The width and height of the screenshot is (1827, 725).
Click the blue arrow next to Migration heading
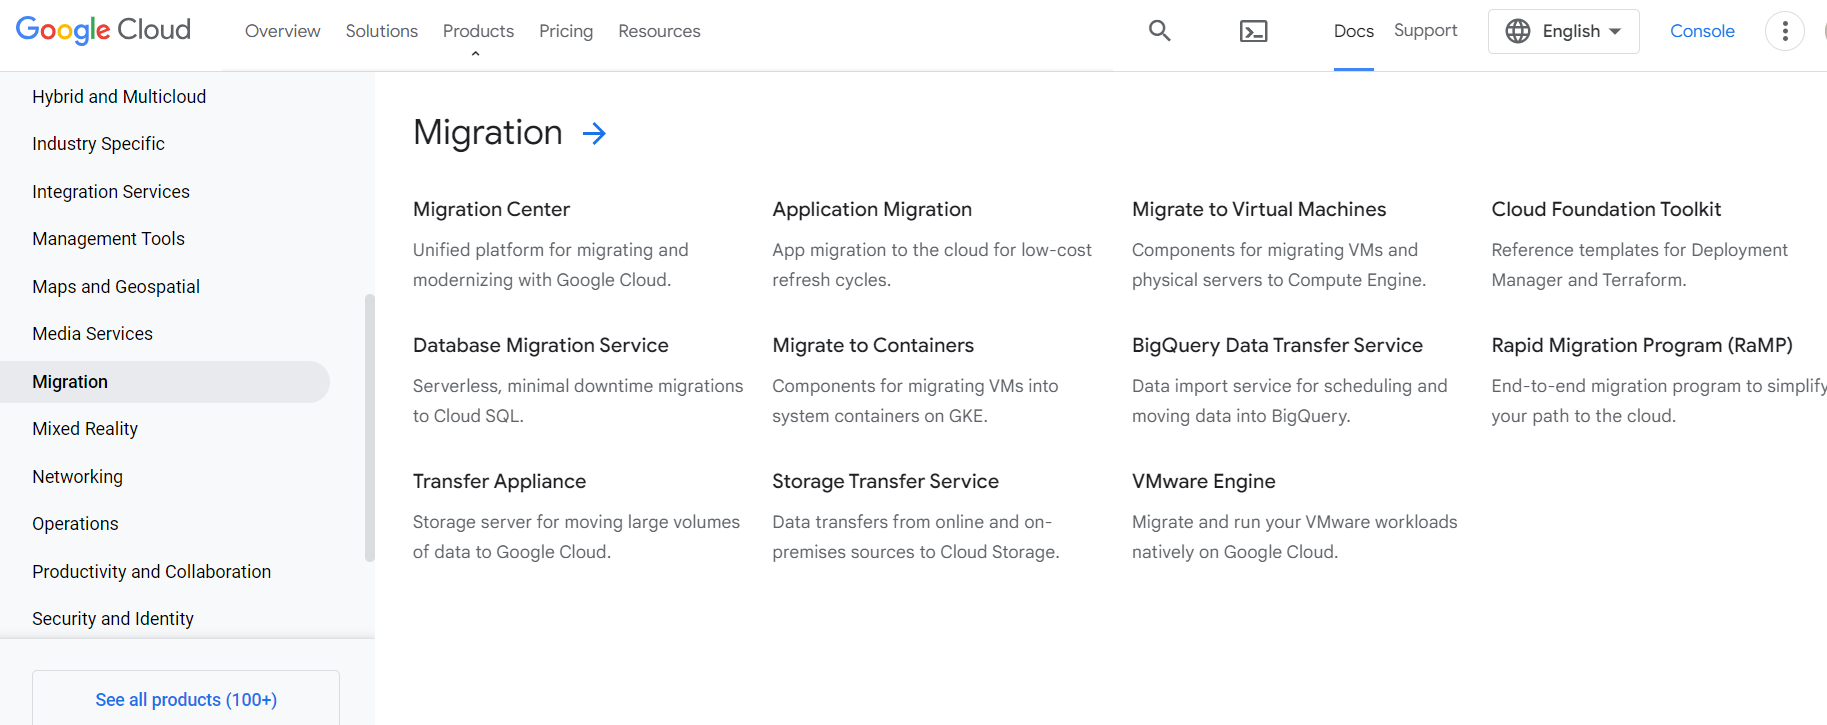594,133
